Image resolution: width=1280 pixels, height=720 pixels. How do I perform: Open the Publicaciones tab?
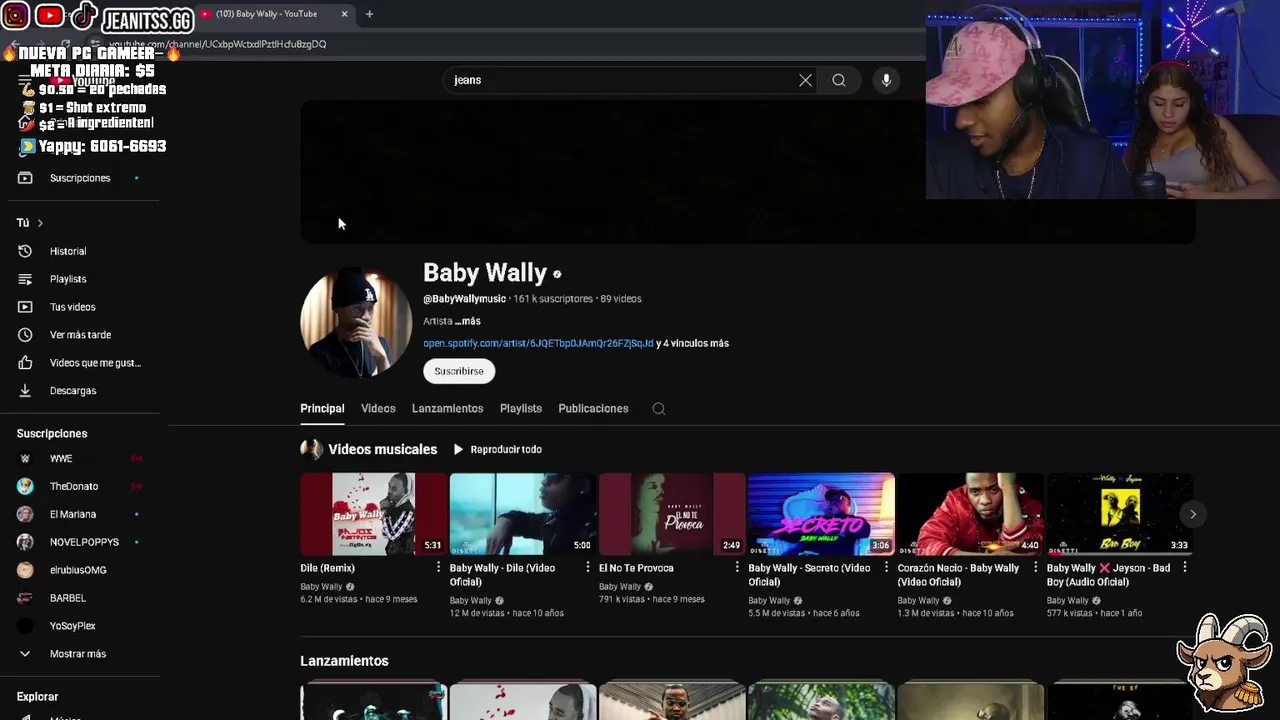pyautogui.click(x=593, y=408)
